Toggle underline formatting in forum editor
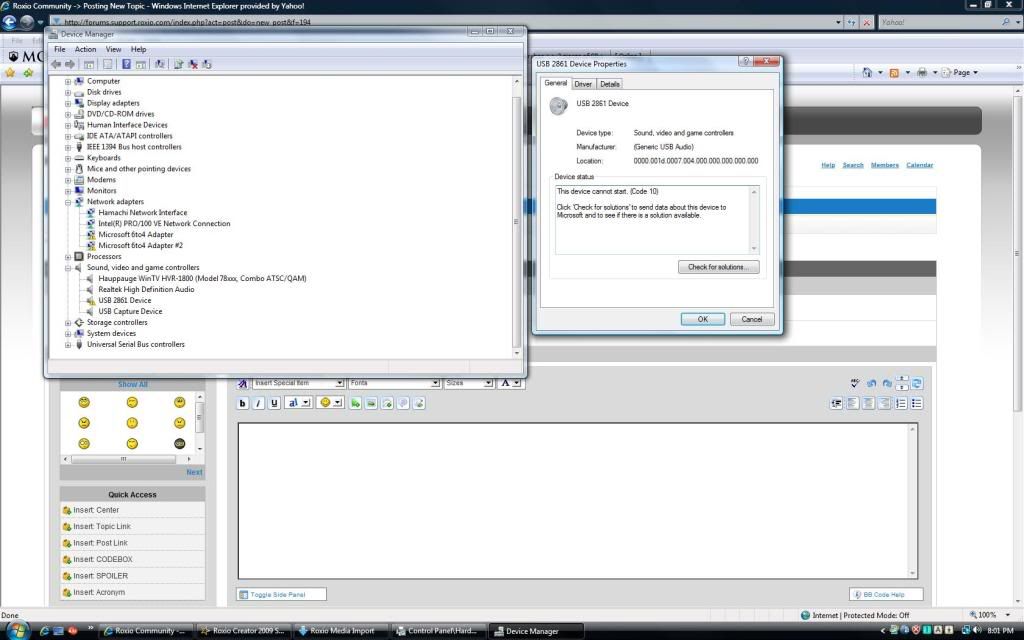1024x640 pixels. click(274, 403)
